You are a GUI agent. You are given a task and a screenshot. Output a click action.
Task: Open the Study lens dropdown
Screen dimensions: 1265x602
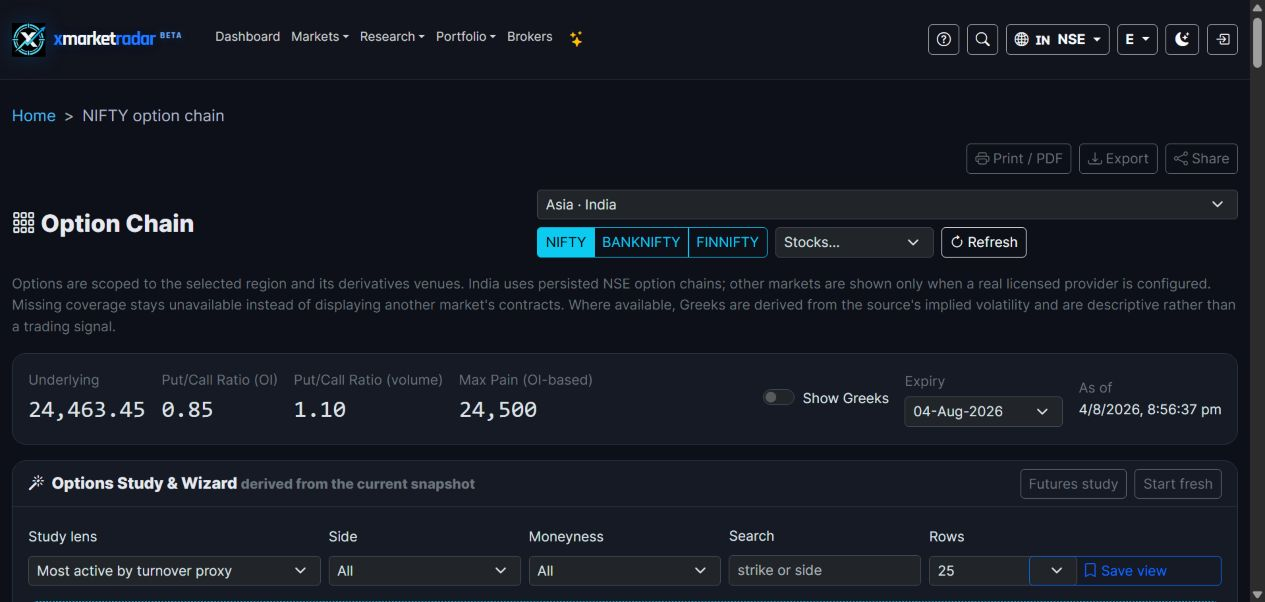pyautogui.click(x=174, y=571)
